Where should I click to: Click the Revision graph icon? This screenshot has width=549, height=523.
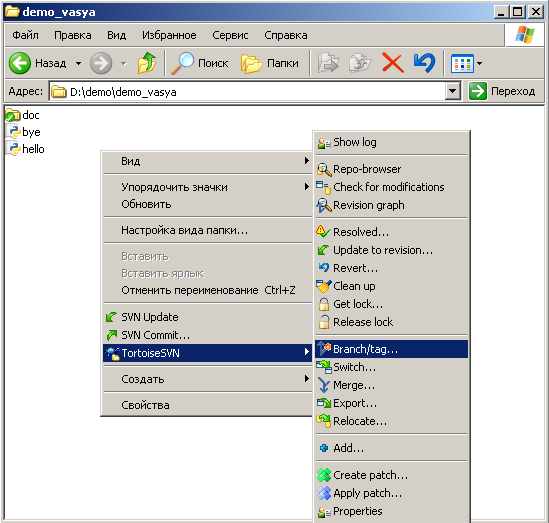[x=324, y=205]
